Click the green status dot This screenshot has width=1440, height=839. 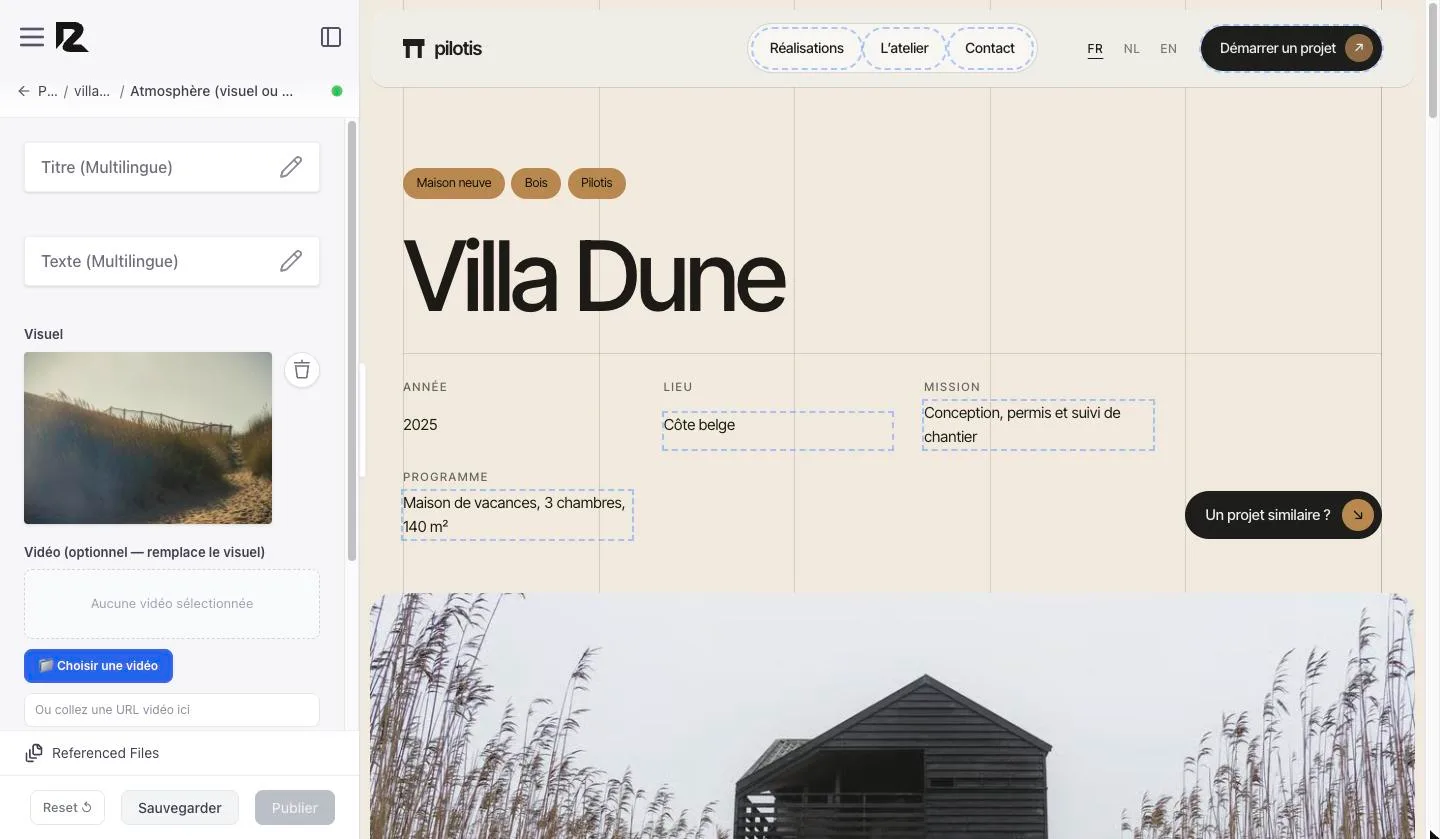(x=337, y=91)
